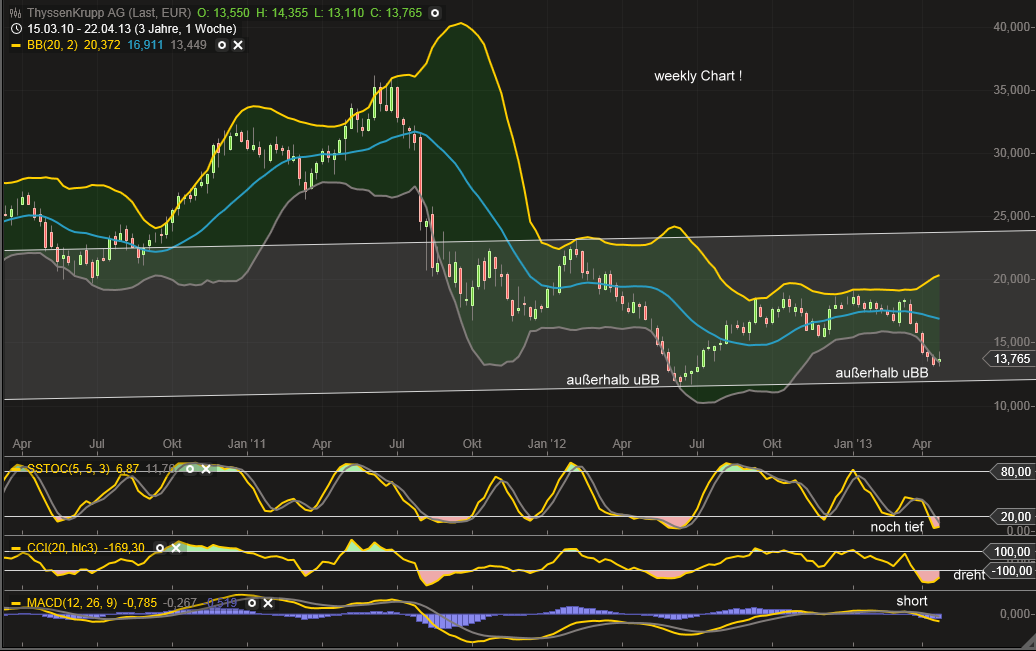Select the 'short' annotation in MACD panel
The image size is (1036, 651).
(912, 601)
